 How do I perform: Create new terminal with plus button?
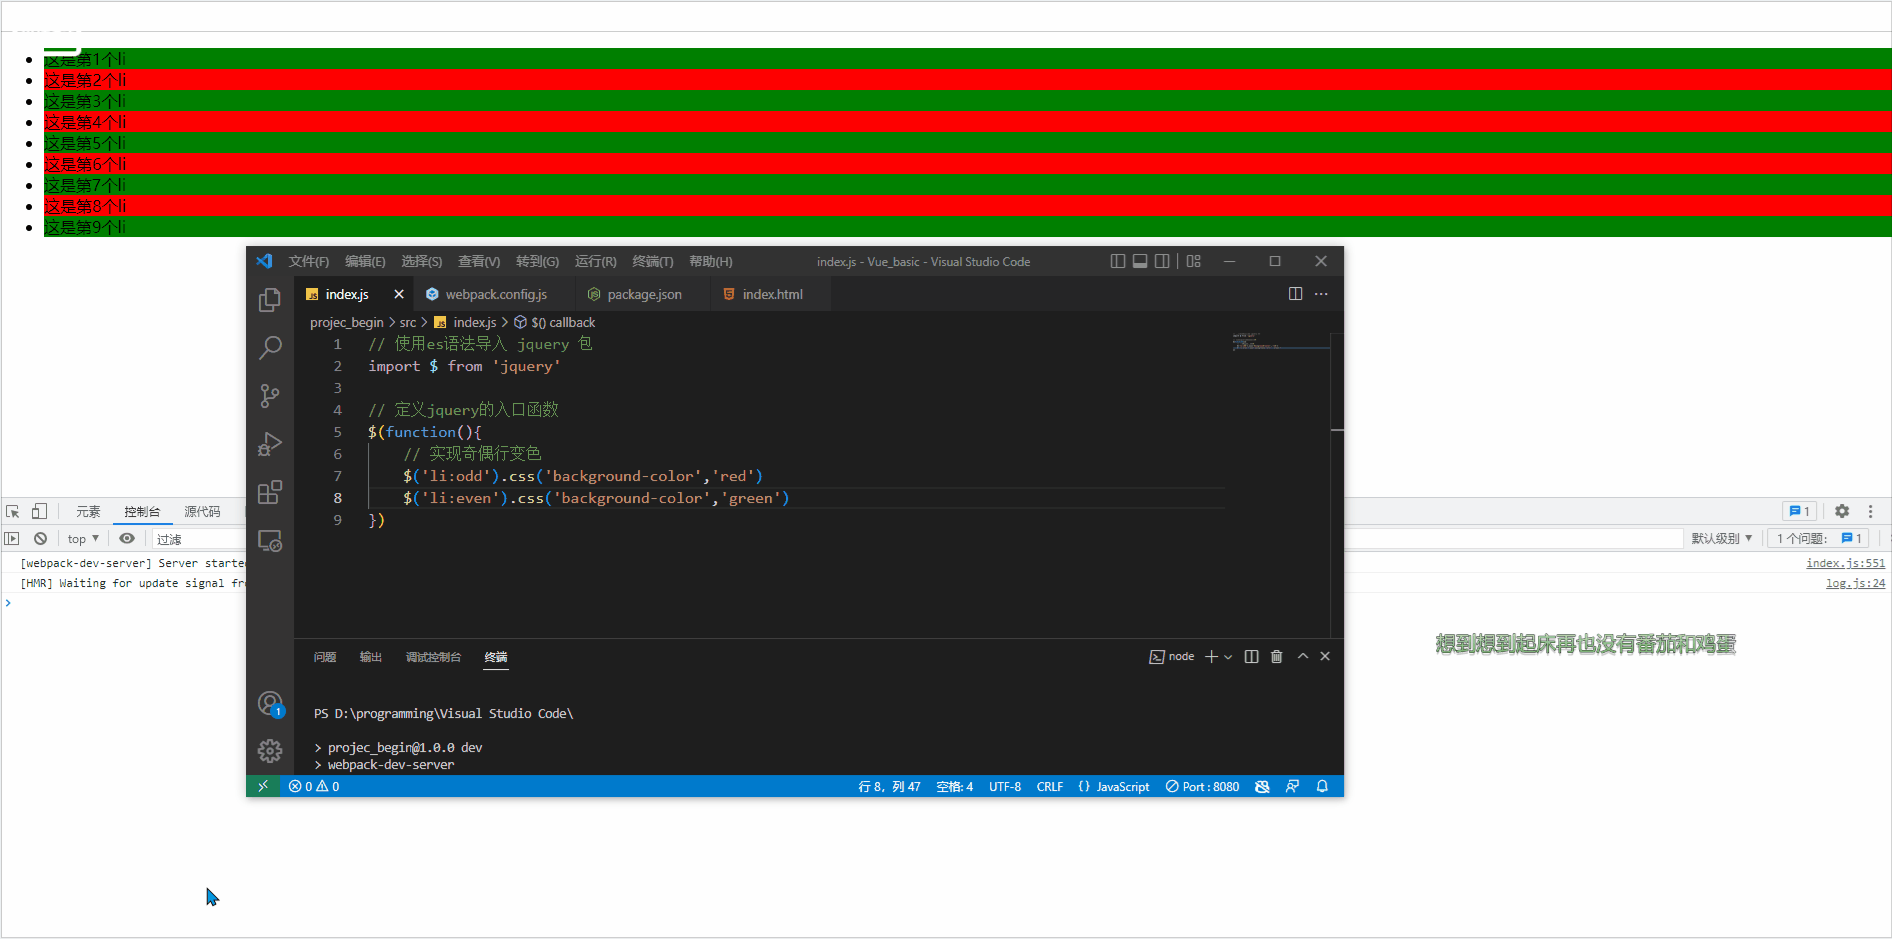[x=1211, y=657]
